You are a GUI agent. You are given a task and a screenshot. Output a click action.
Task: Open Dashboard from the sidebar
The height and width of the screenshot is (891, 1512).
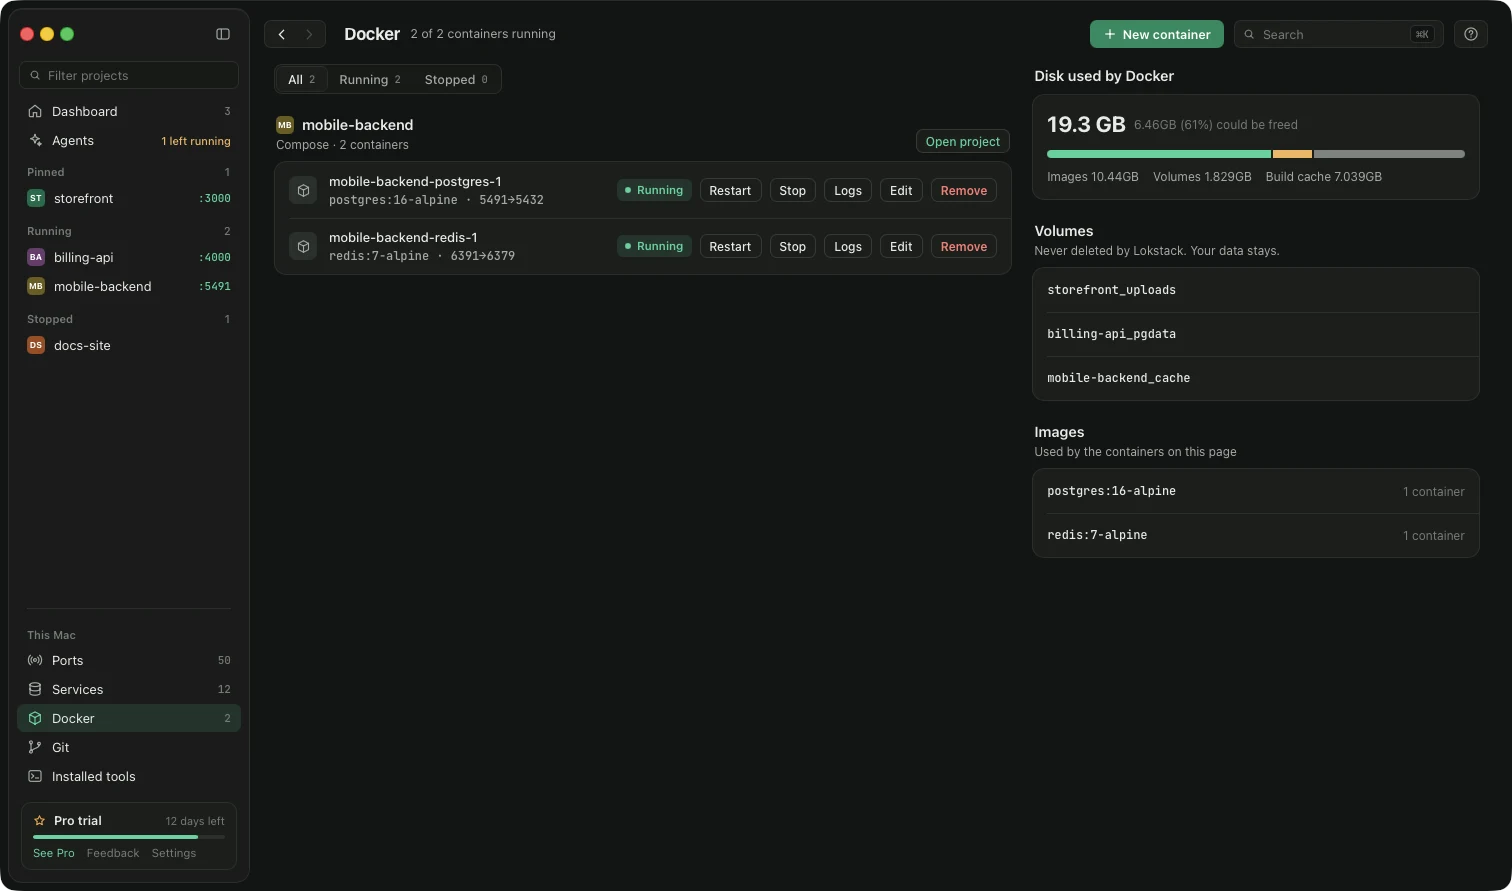point(129,111)
